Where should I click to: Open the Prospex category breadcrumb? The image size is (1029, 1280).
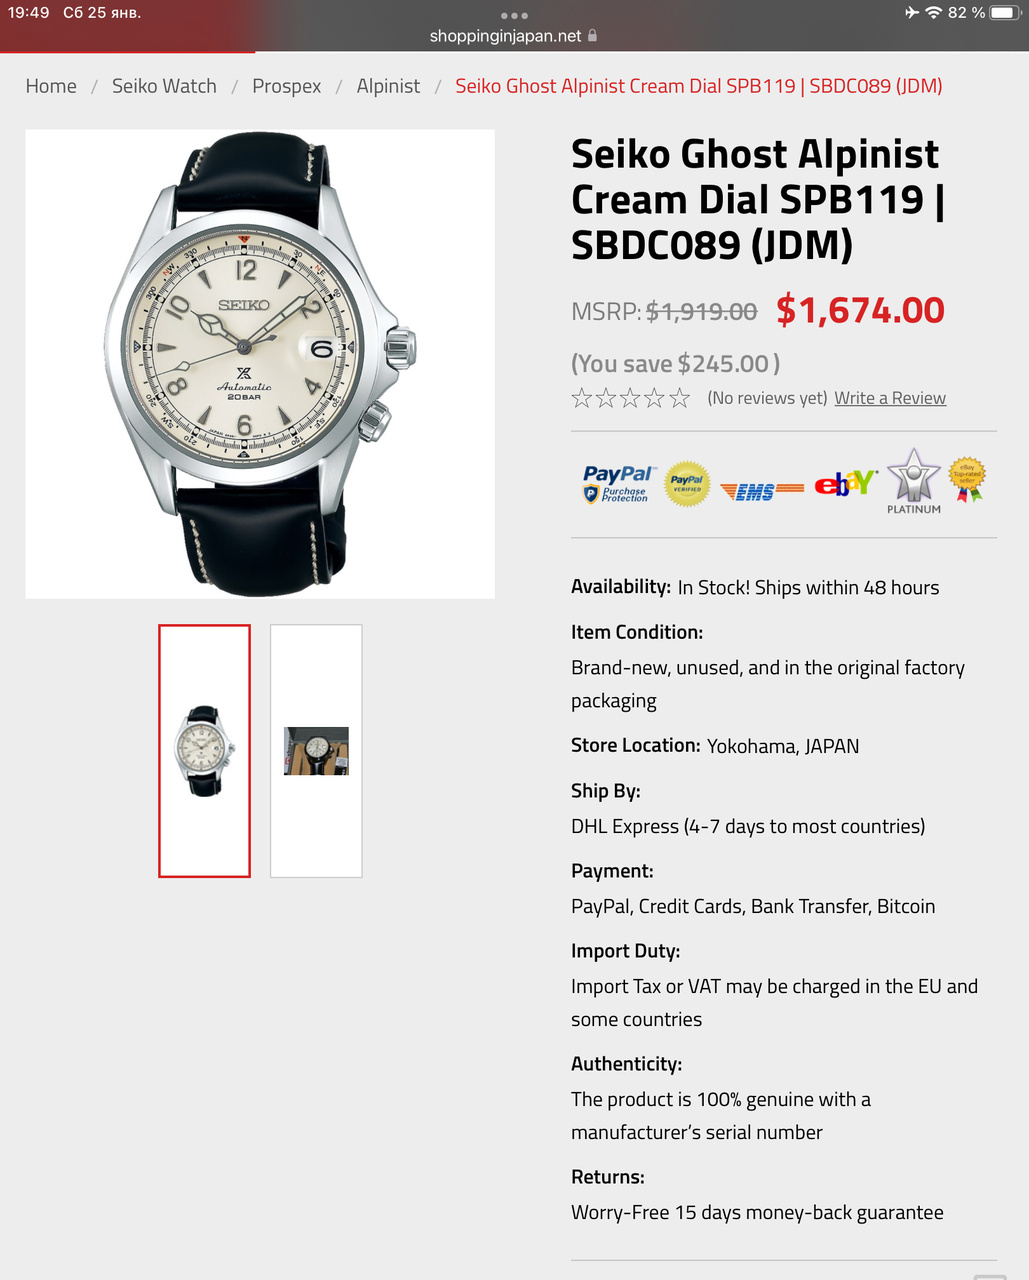point(287,86)
